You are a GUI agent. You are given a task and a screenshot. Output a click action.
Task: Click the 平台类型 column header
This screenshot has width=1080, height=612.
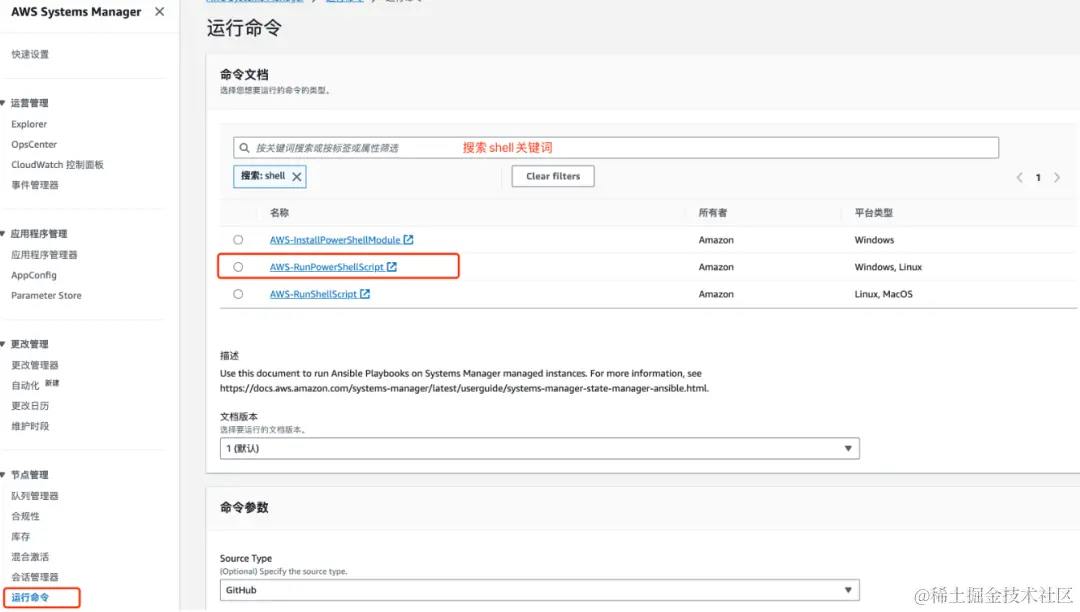point(873,213)
